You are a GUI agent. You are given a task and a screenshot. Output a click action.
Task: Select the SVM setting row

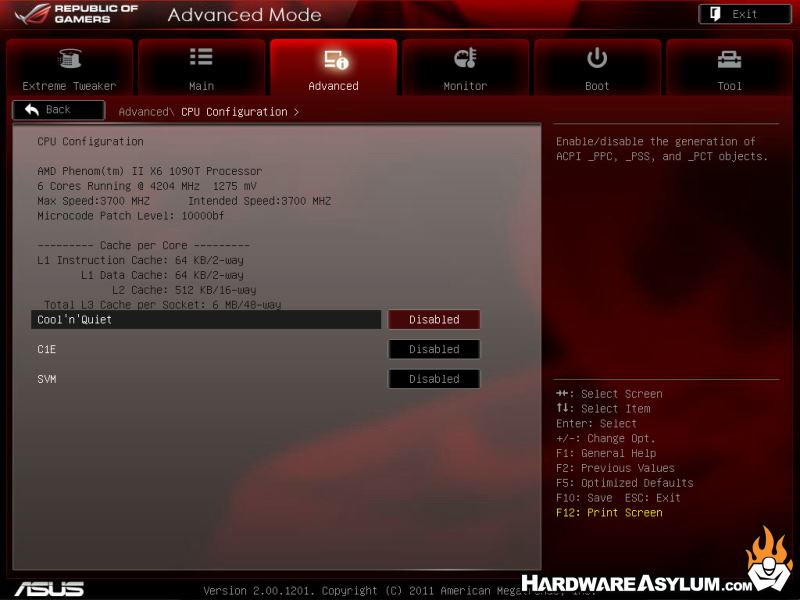coord(206,379)
